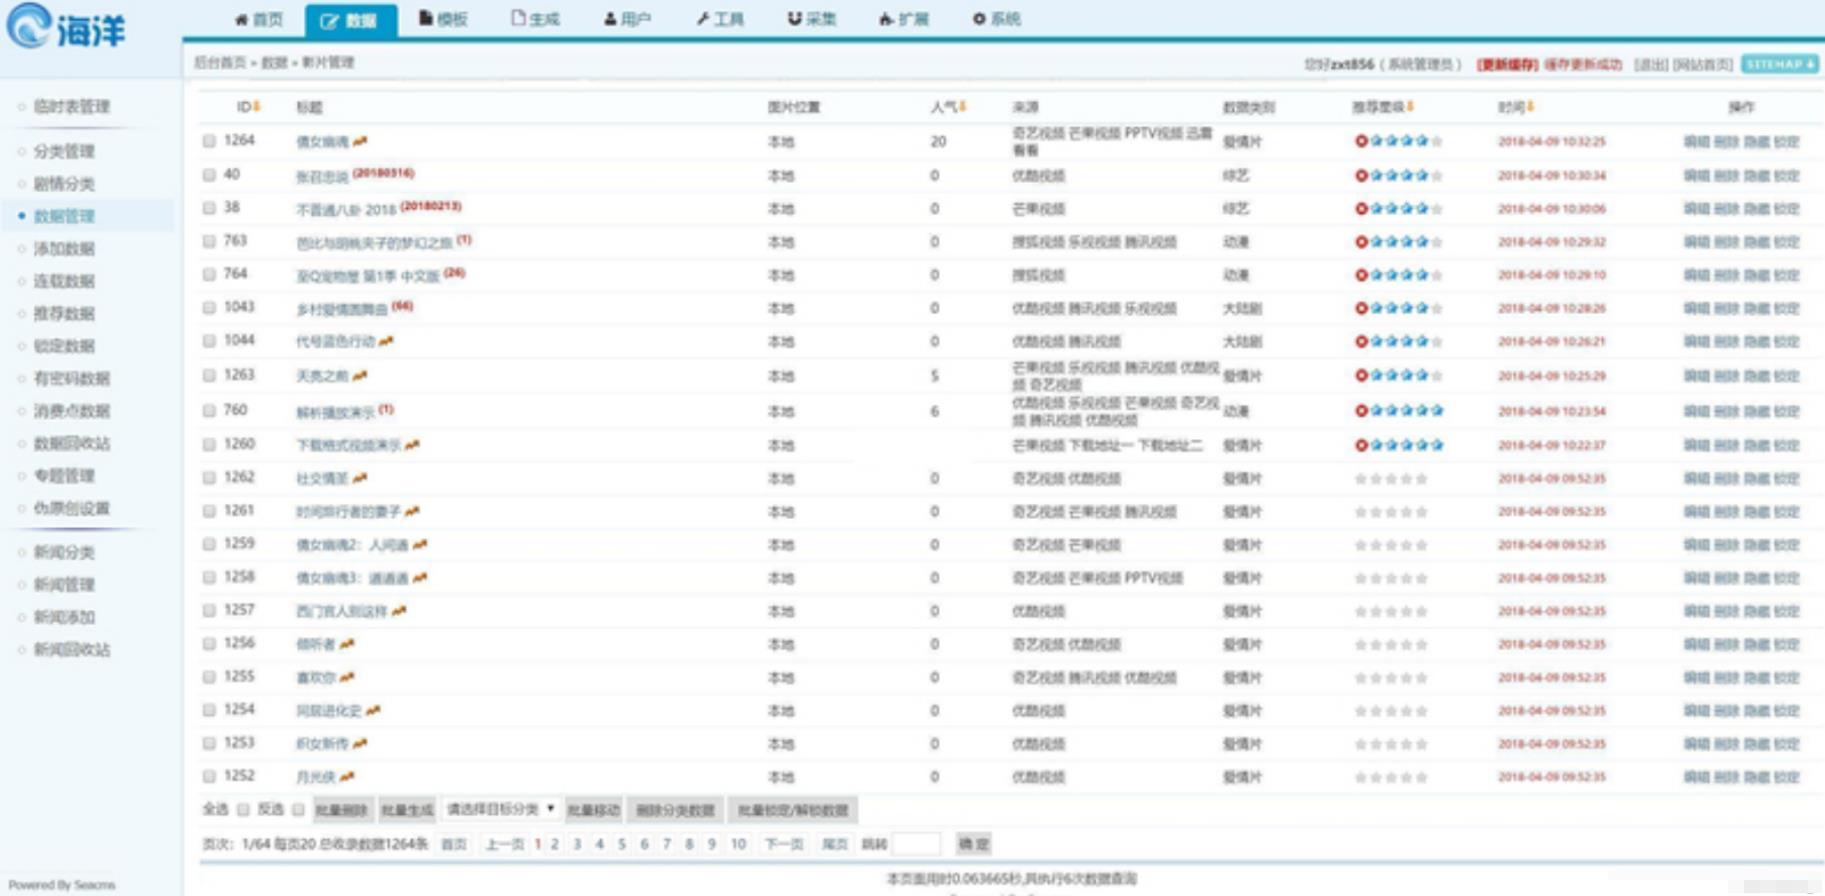The image size is (1825, 896).
Task: Click the 下一页 next page link
Action: click(784, 844)
